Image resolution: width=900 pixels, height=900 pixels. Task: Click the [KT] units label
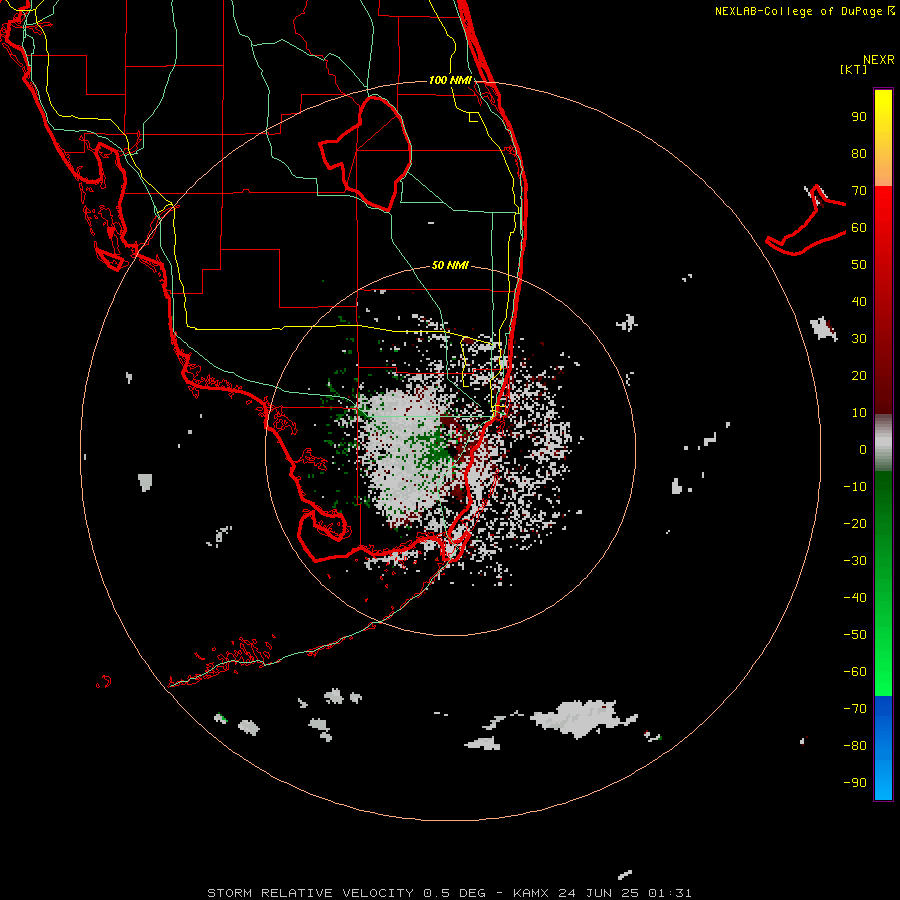pos(853,69)
